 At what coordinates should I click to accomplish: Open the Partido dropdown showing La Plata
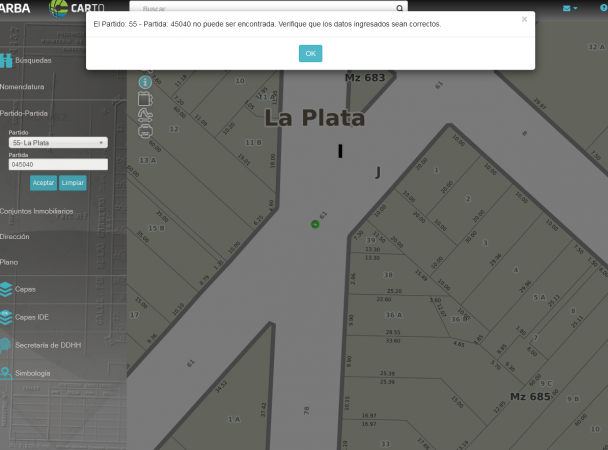58,143
